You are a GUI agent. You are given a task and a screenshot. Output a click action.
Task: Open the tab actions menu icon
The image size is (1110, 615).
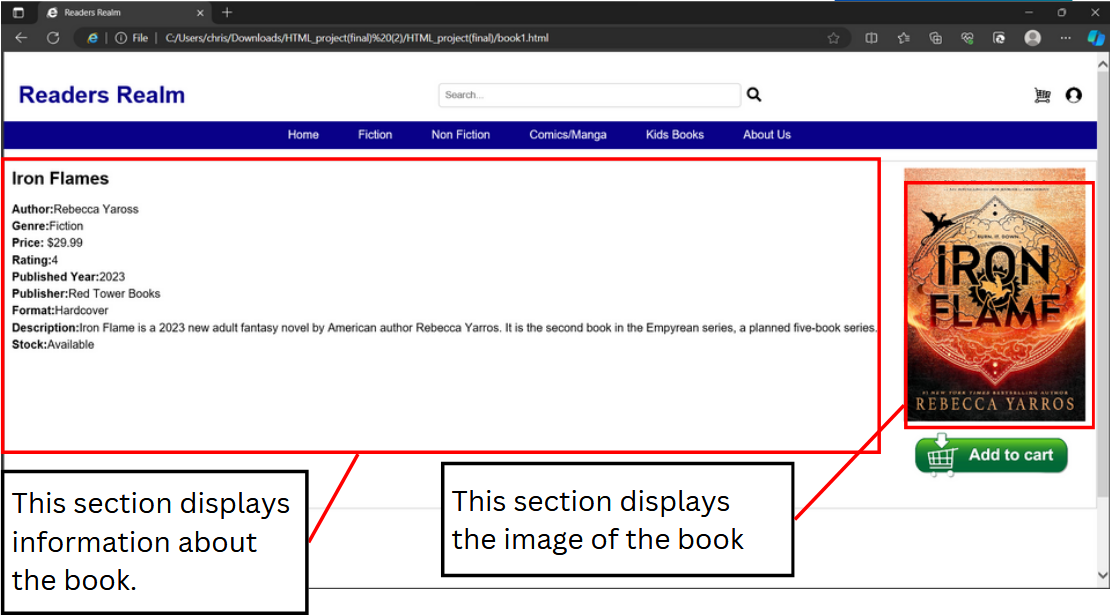[x=18, y=13]
